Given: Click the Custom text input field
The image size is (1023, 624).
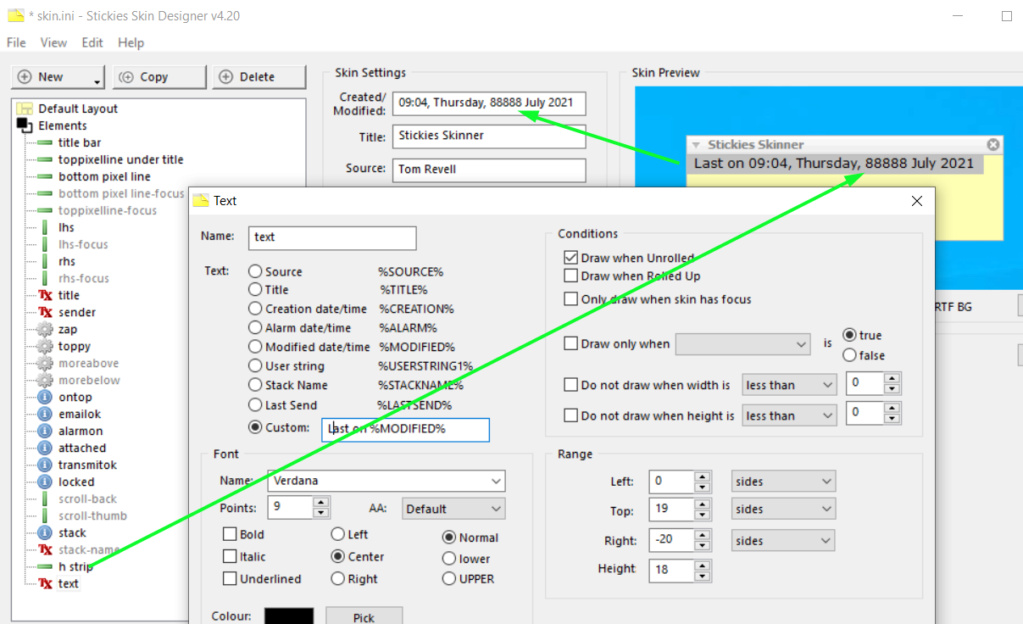Looking at the screenshot, I should [405, 429].
